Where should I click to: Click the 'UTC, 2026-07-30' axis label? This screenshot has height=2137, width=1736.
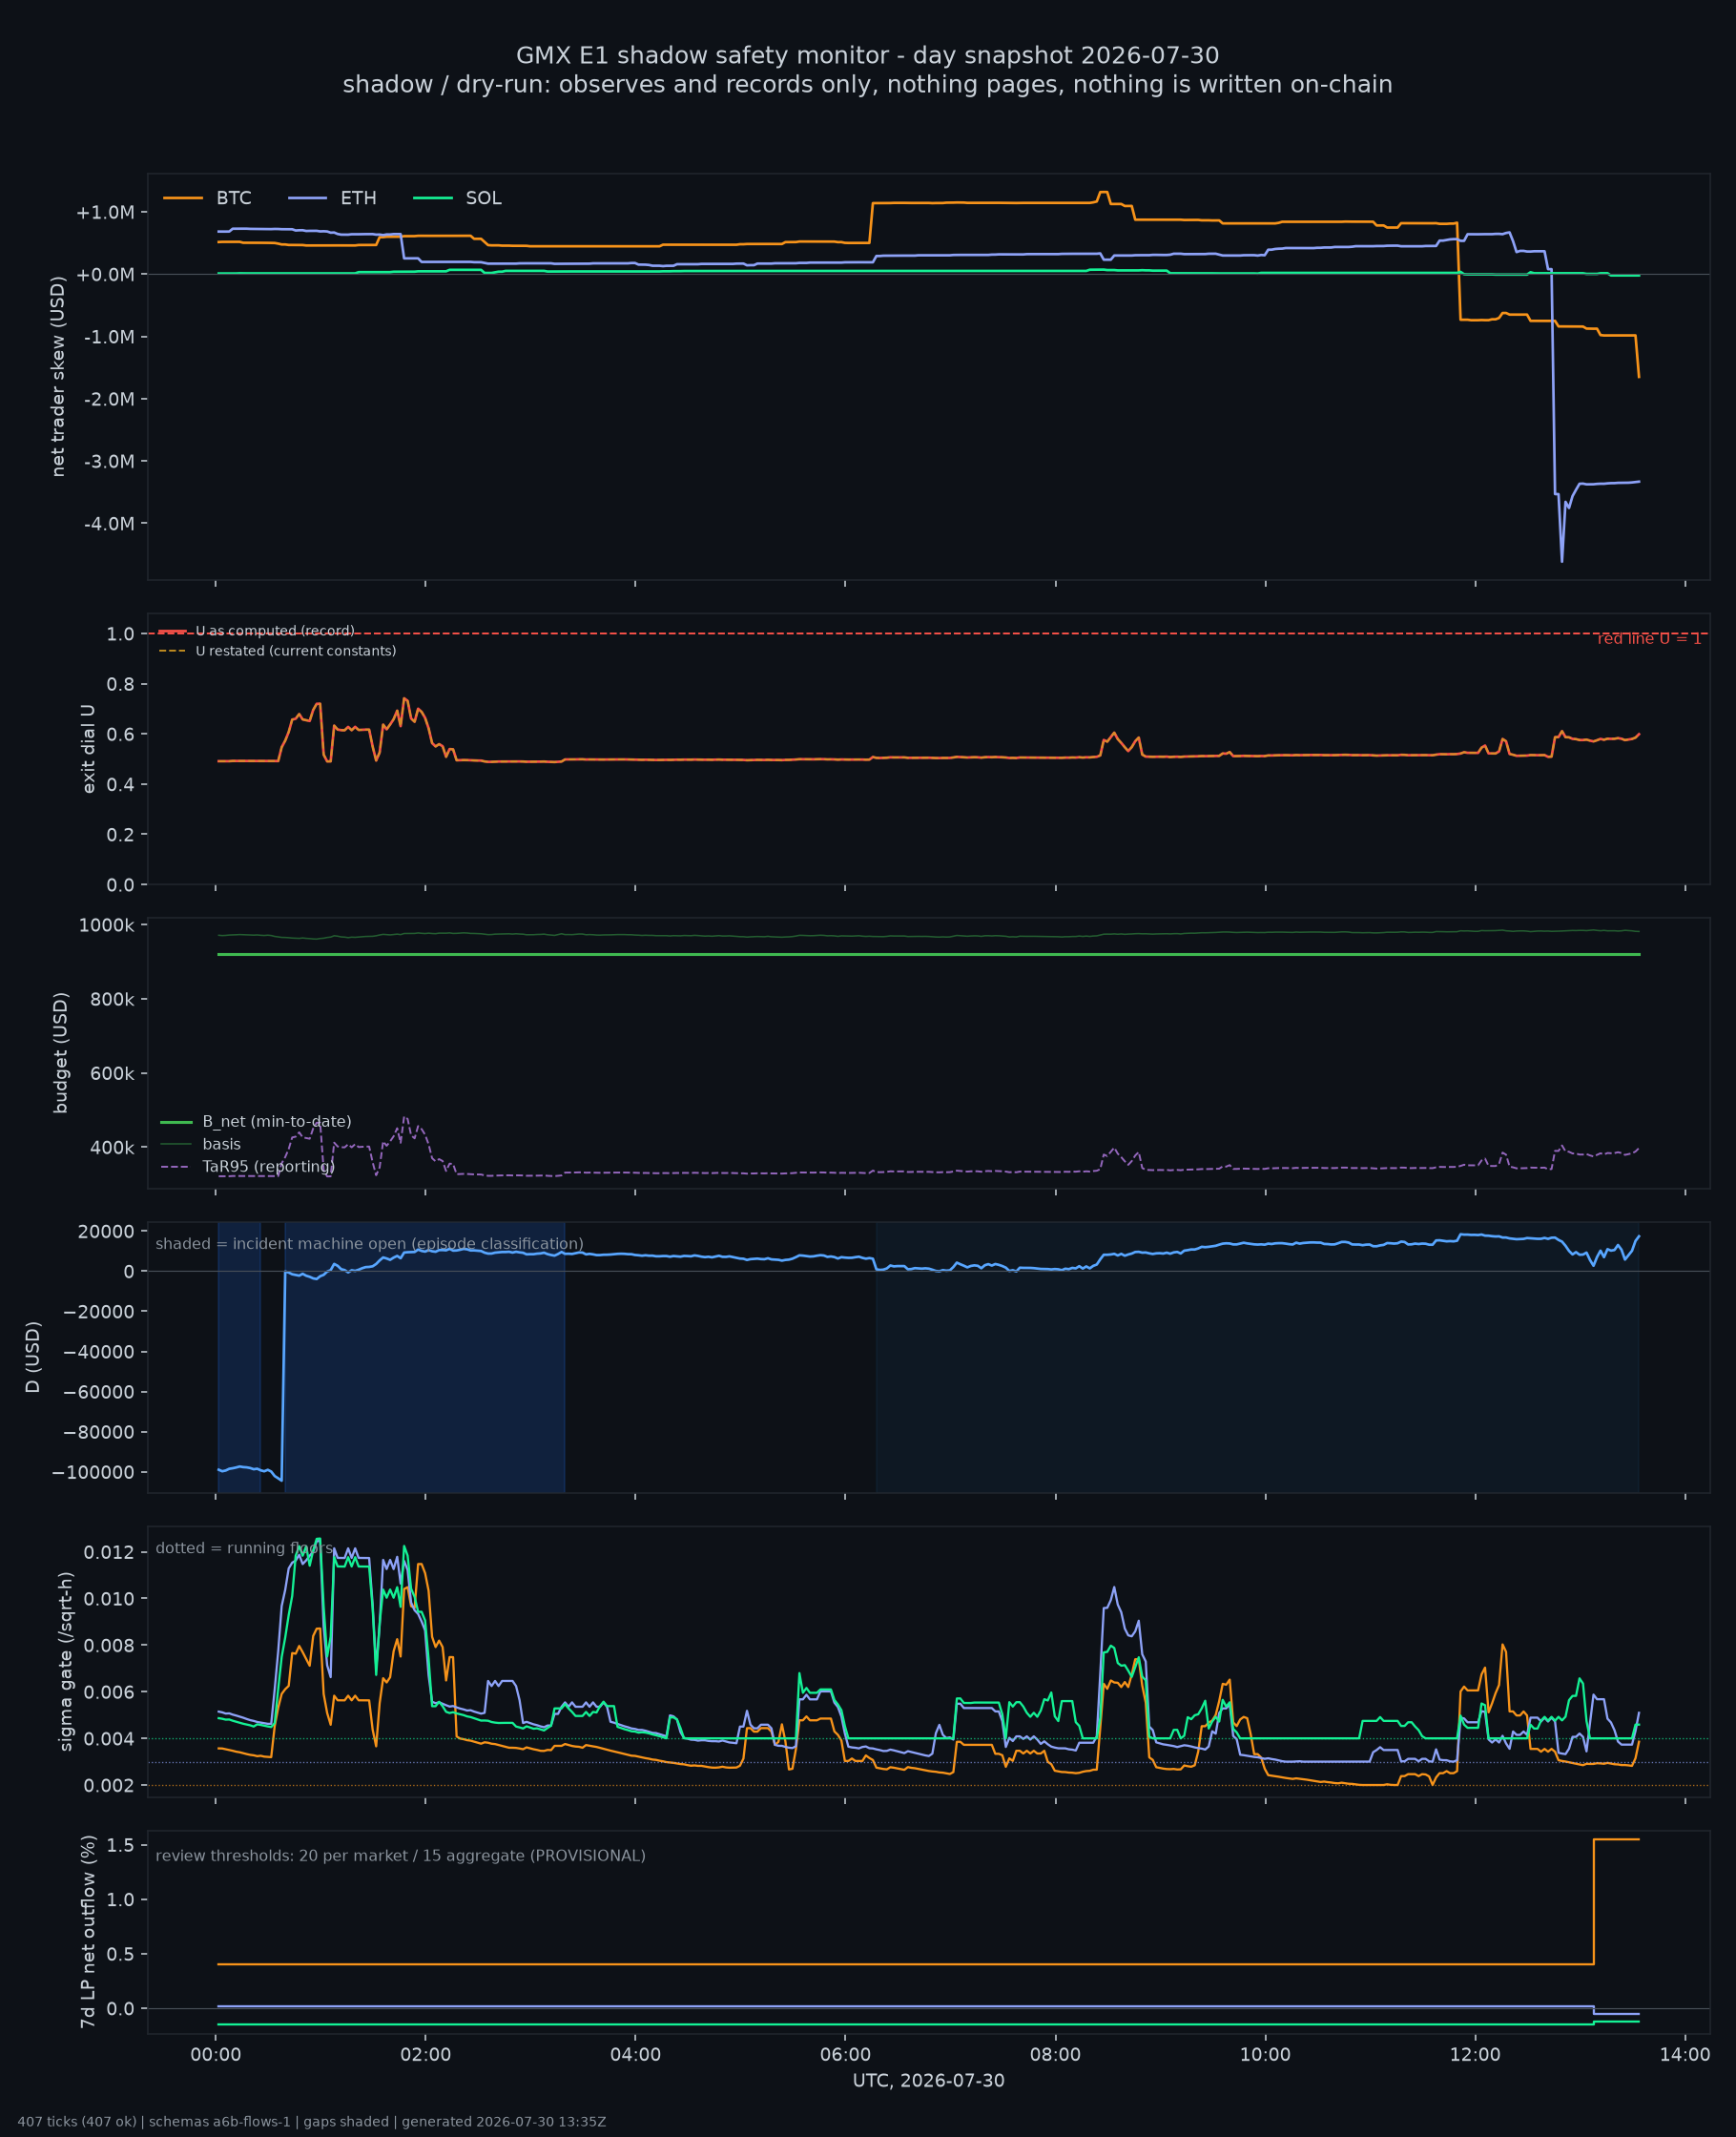pos(928,2081)
